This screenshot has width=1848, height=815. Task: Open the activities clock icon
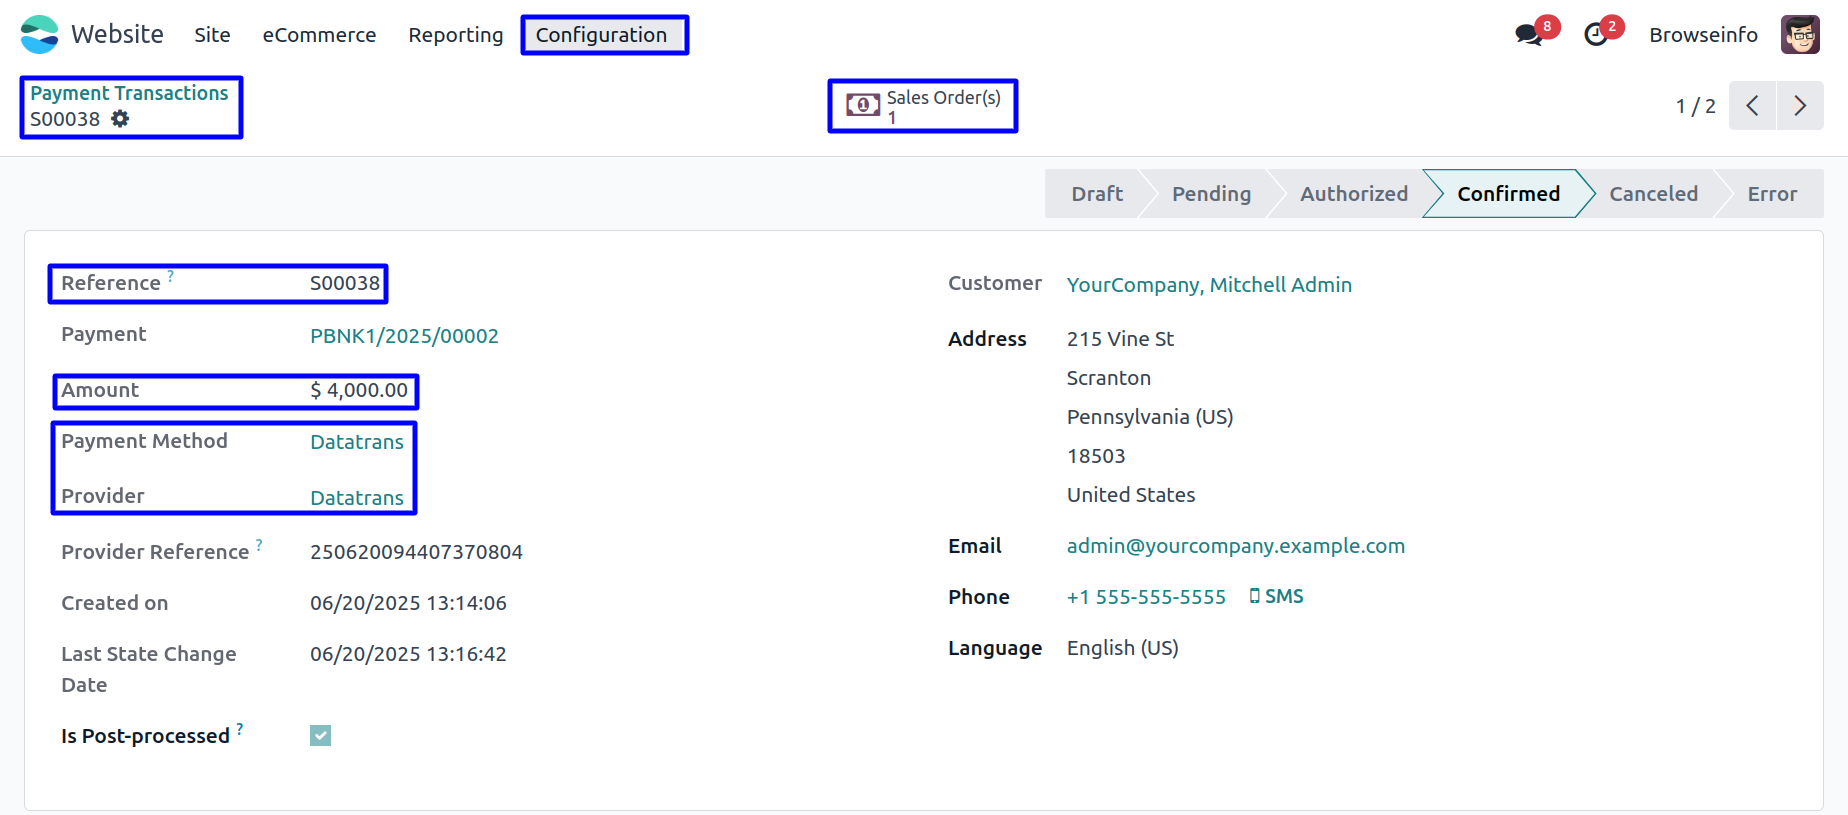(x=1596, y=35)
